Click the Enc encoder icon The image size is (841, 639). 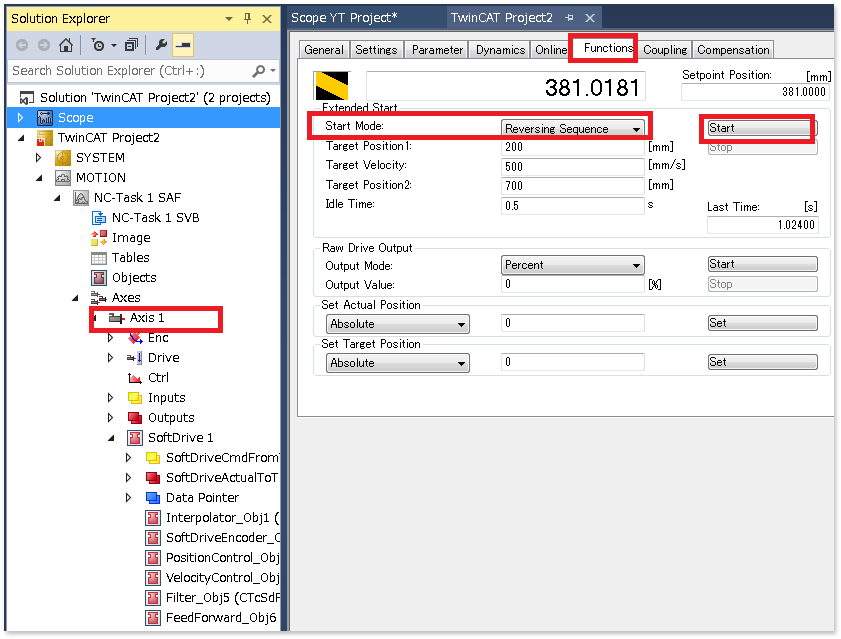pyautogui.click(x=135, y=338)
